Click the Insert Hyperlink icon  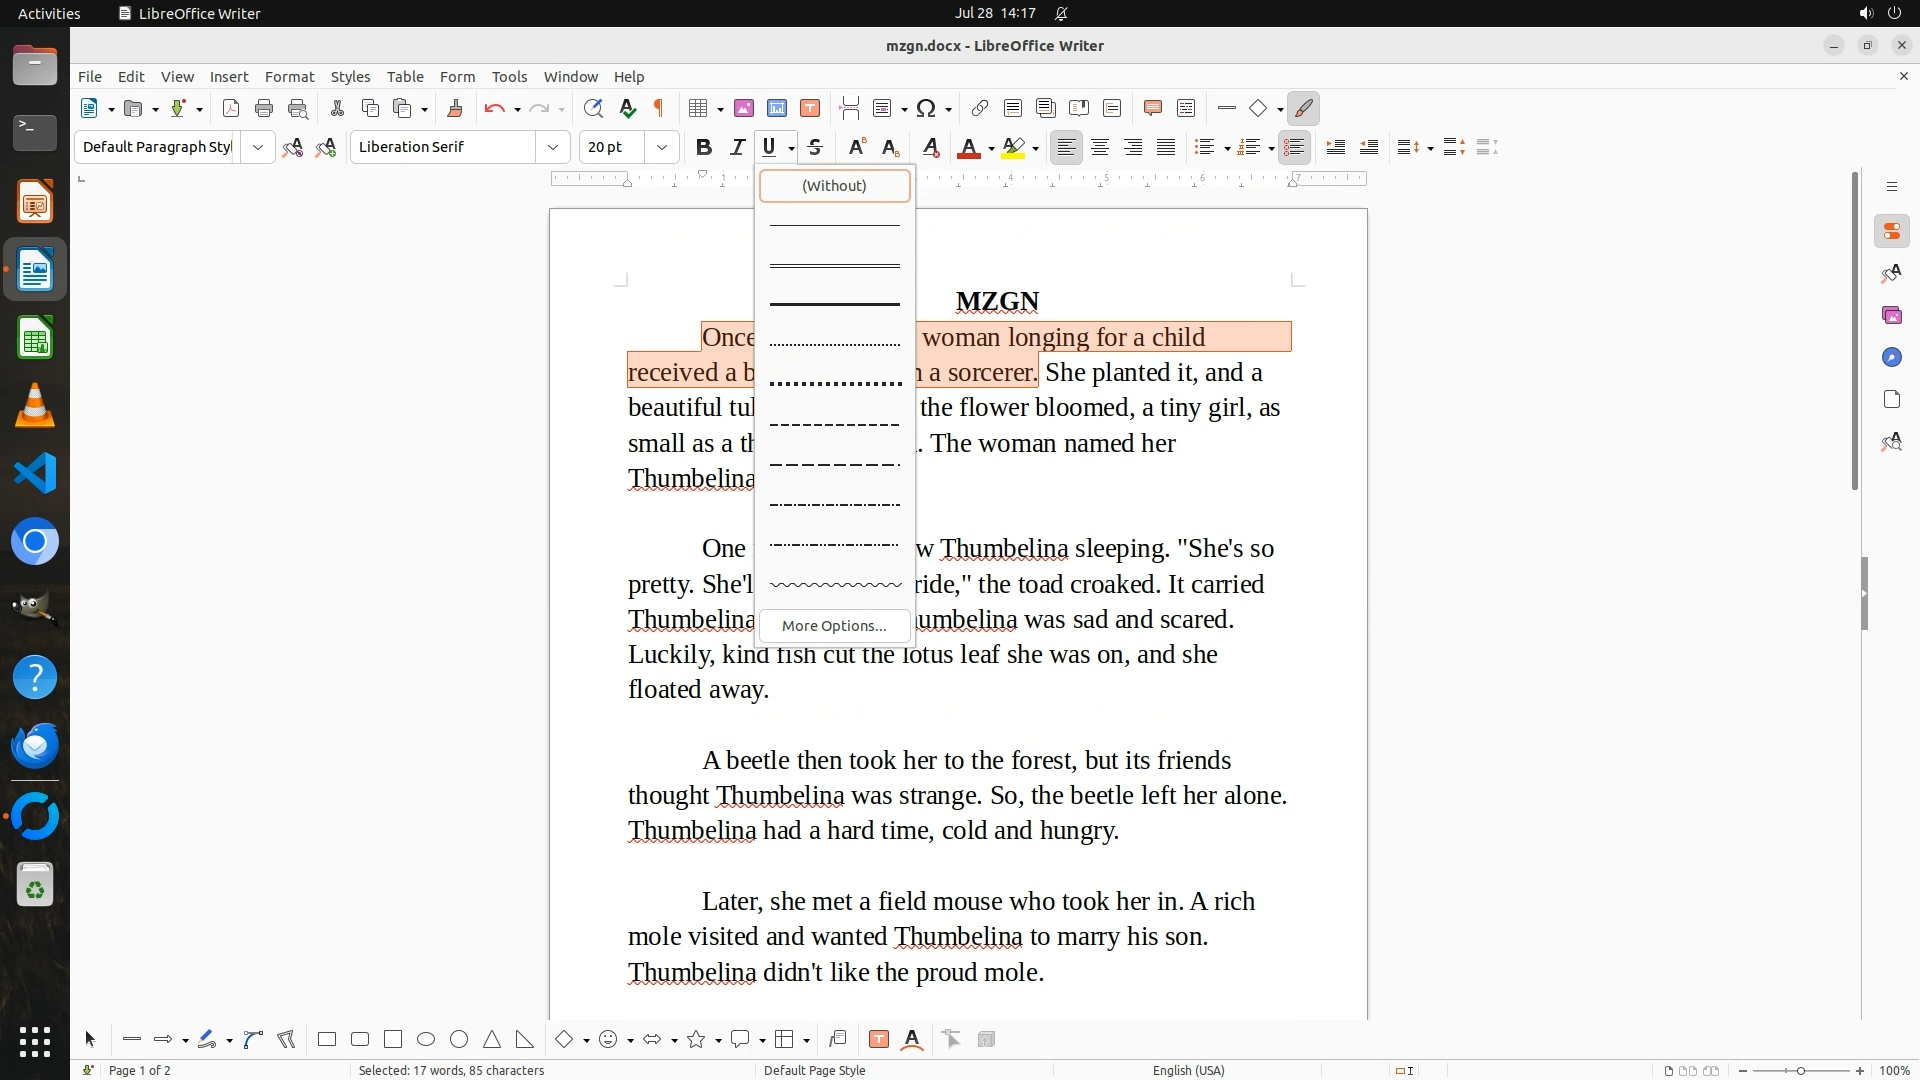980,108
